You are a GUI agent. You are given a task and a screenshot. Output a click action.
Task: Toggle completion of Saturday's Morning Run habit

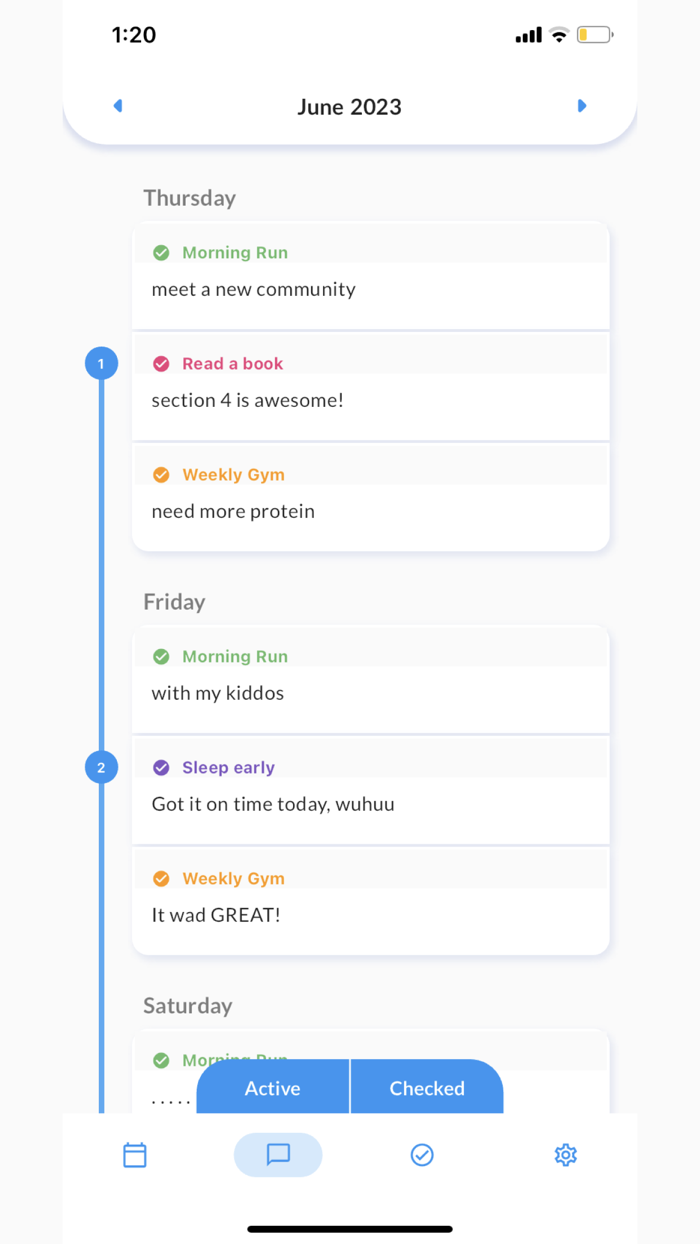click(161, 1060)
